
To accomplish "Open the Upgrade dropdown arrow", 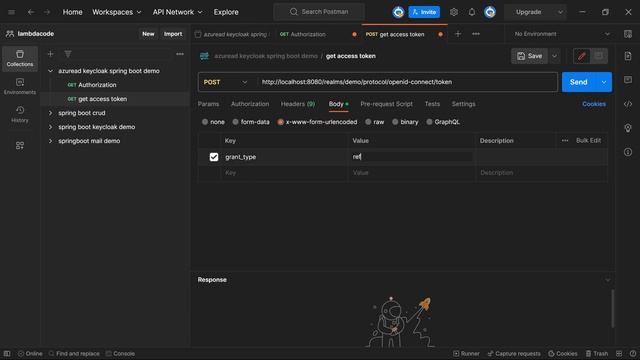I will tap(560, 12).
